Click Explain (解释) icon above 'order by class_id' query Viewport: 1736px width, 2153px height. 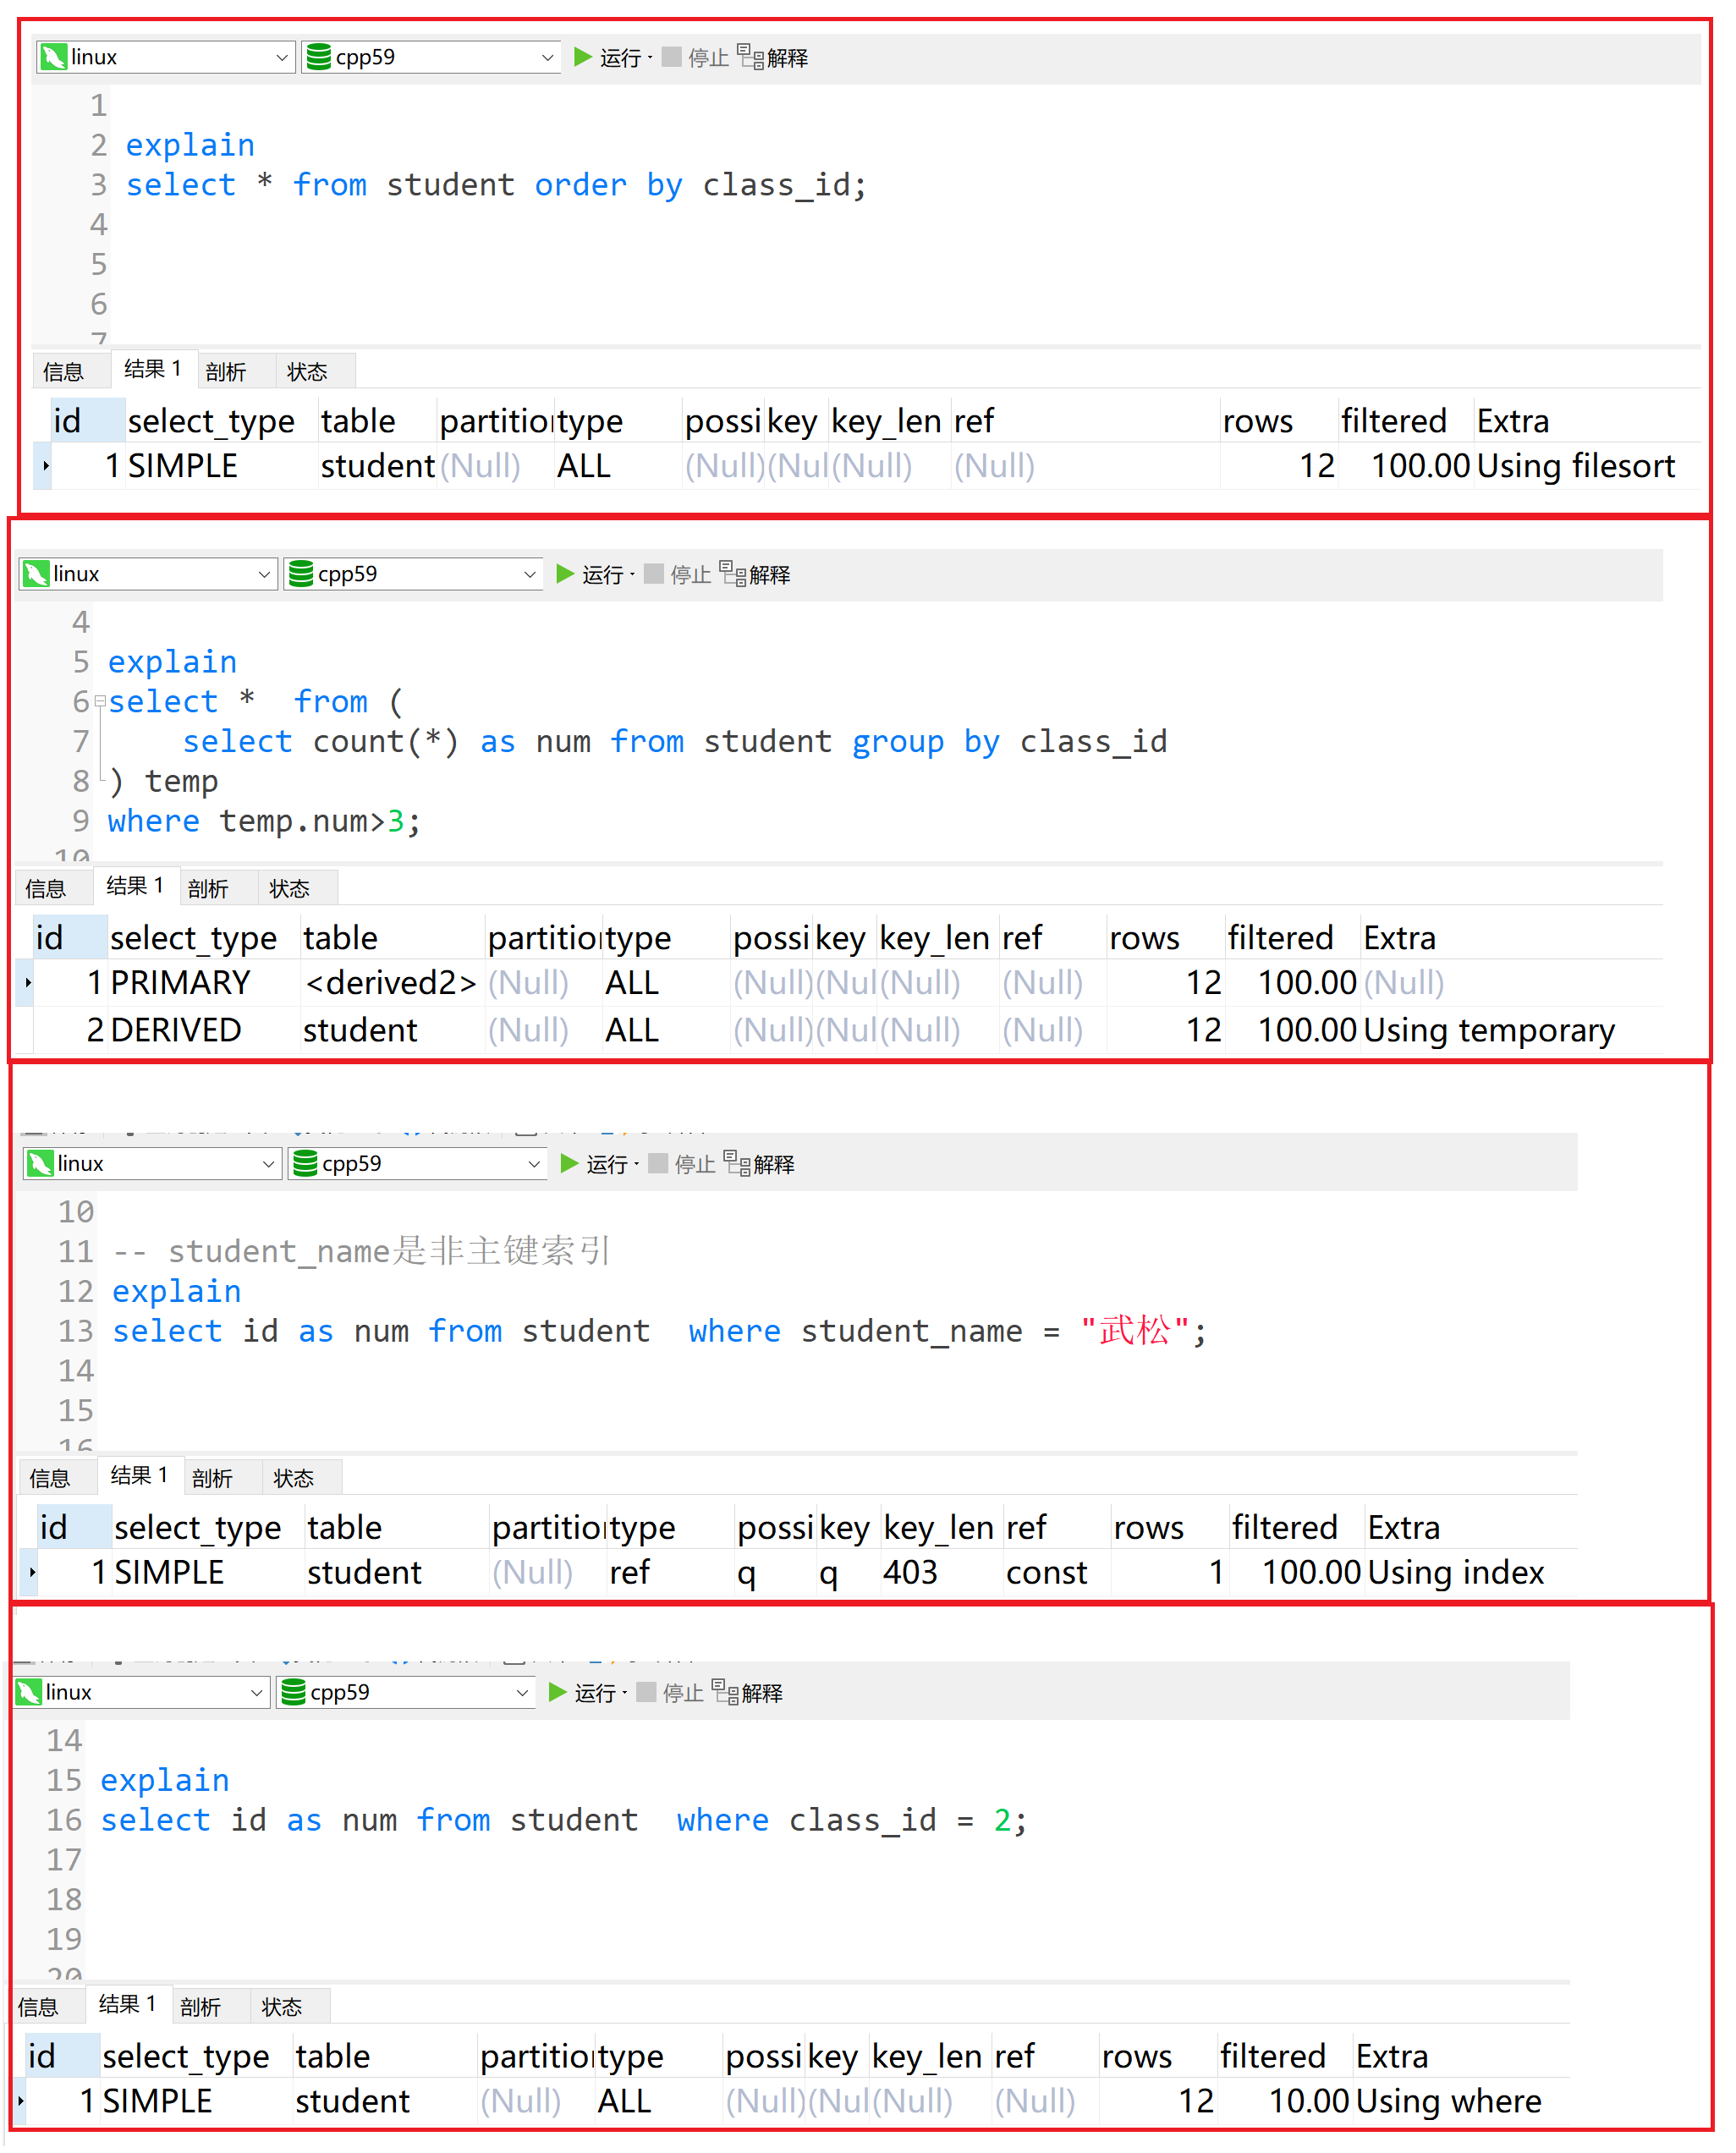(x=751, y=56)
